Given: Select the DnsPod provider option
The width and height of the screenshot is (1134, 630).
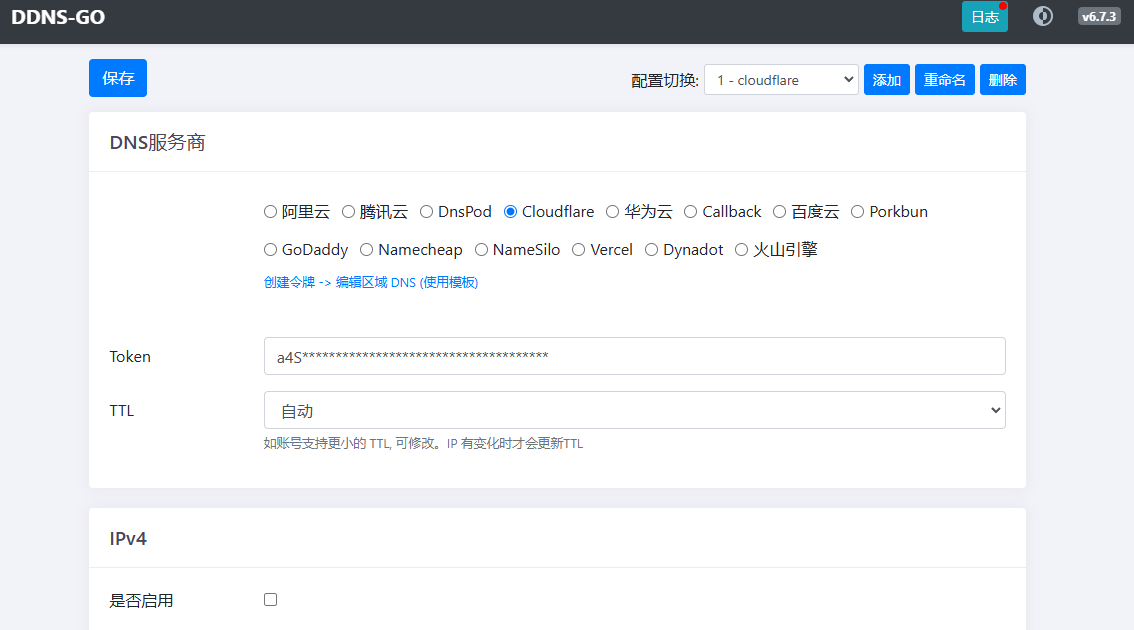Looking at the screenshot, I should [x=427, y=212].
